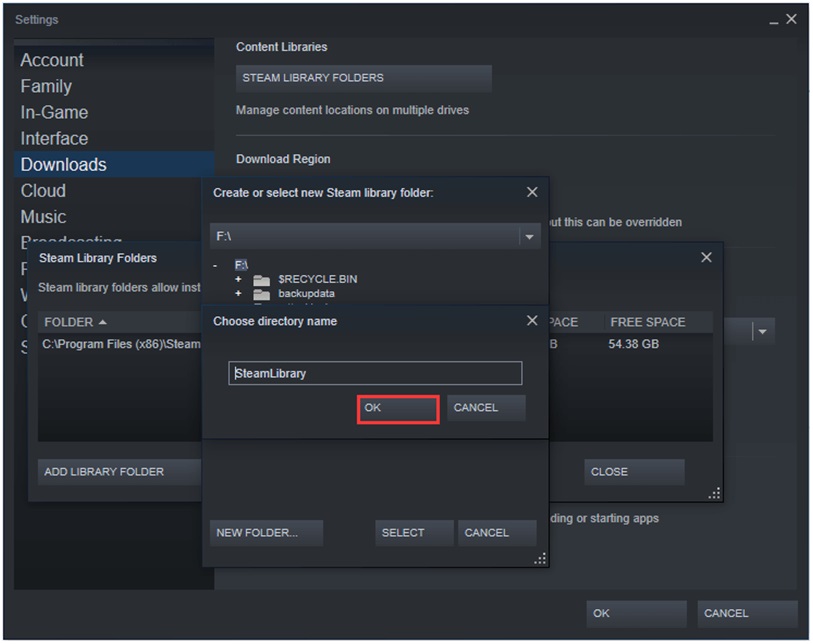813x644 pixels.
Task: Click the folder icon beside $RECYCLE.BIN
Action: click(260, 279)
